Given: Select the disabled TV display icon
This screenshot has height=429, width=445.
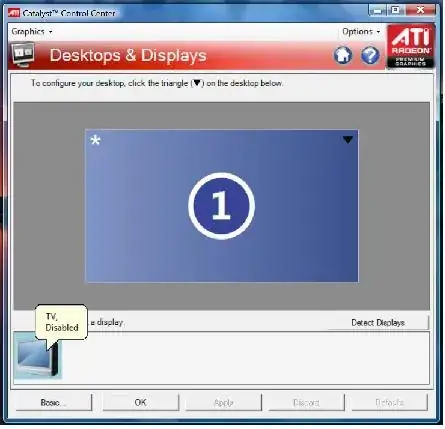Looking at the screenshot, I should pyautogui.click(x=38, y=357).
